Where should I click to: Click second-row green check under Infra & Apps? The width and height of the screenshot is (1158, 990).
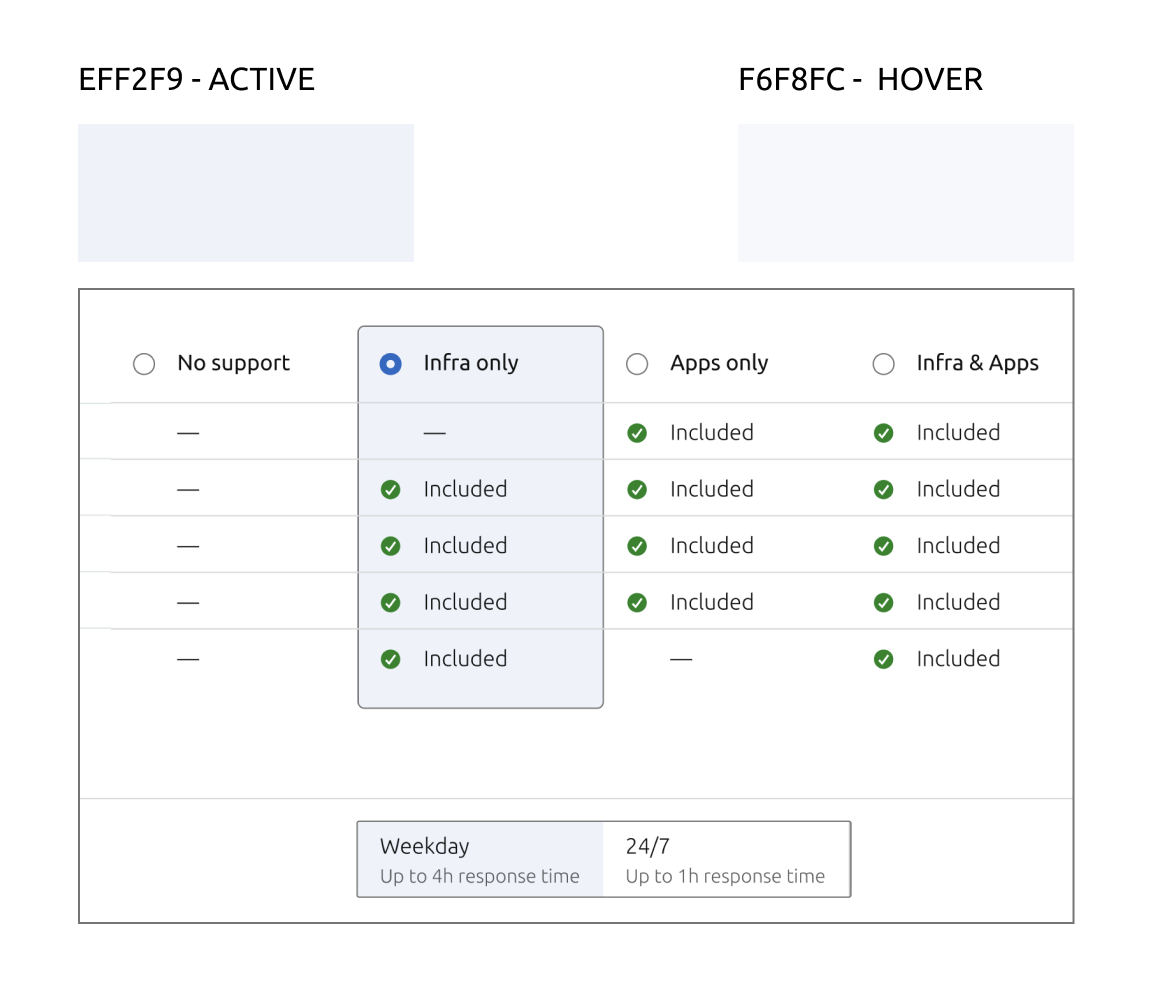pyautogui.click(x=884, y=489)
